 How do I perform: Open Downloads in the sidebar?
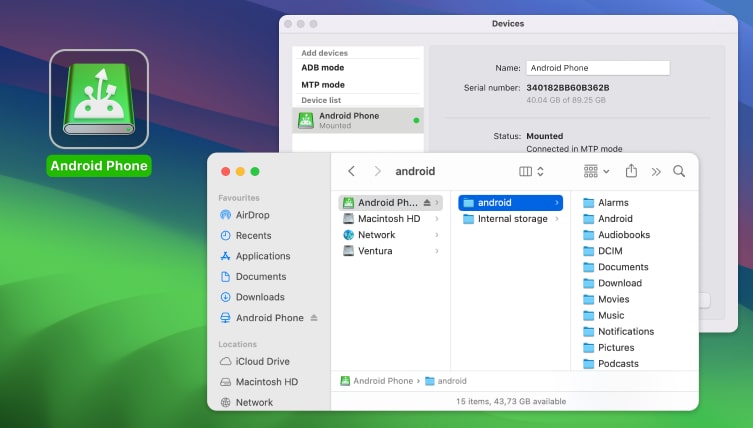pyautogui.click(x=252, y=297)
